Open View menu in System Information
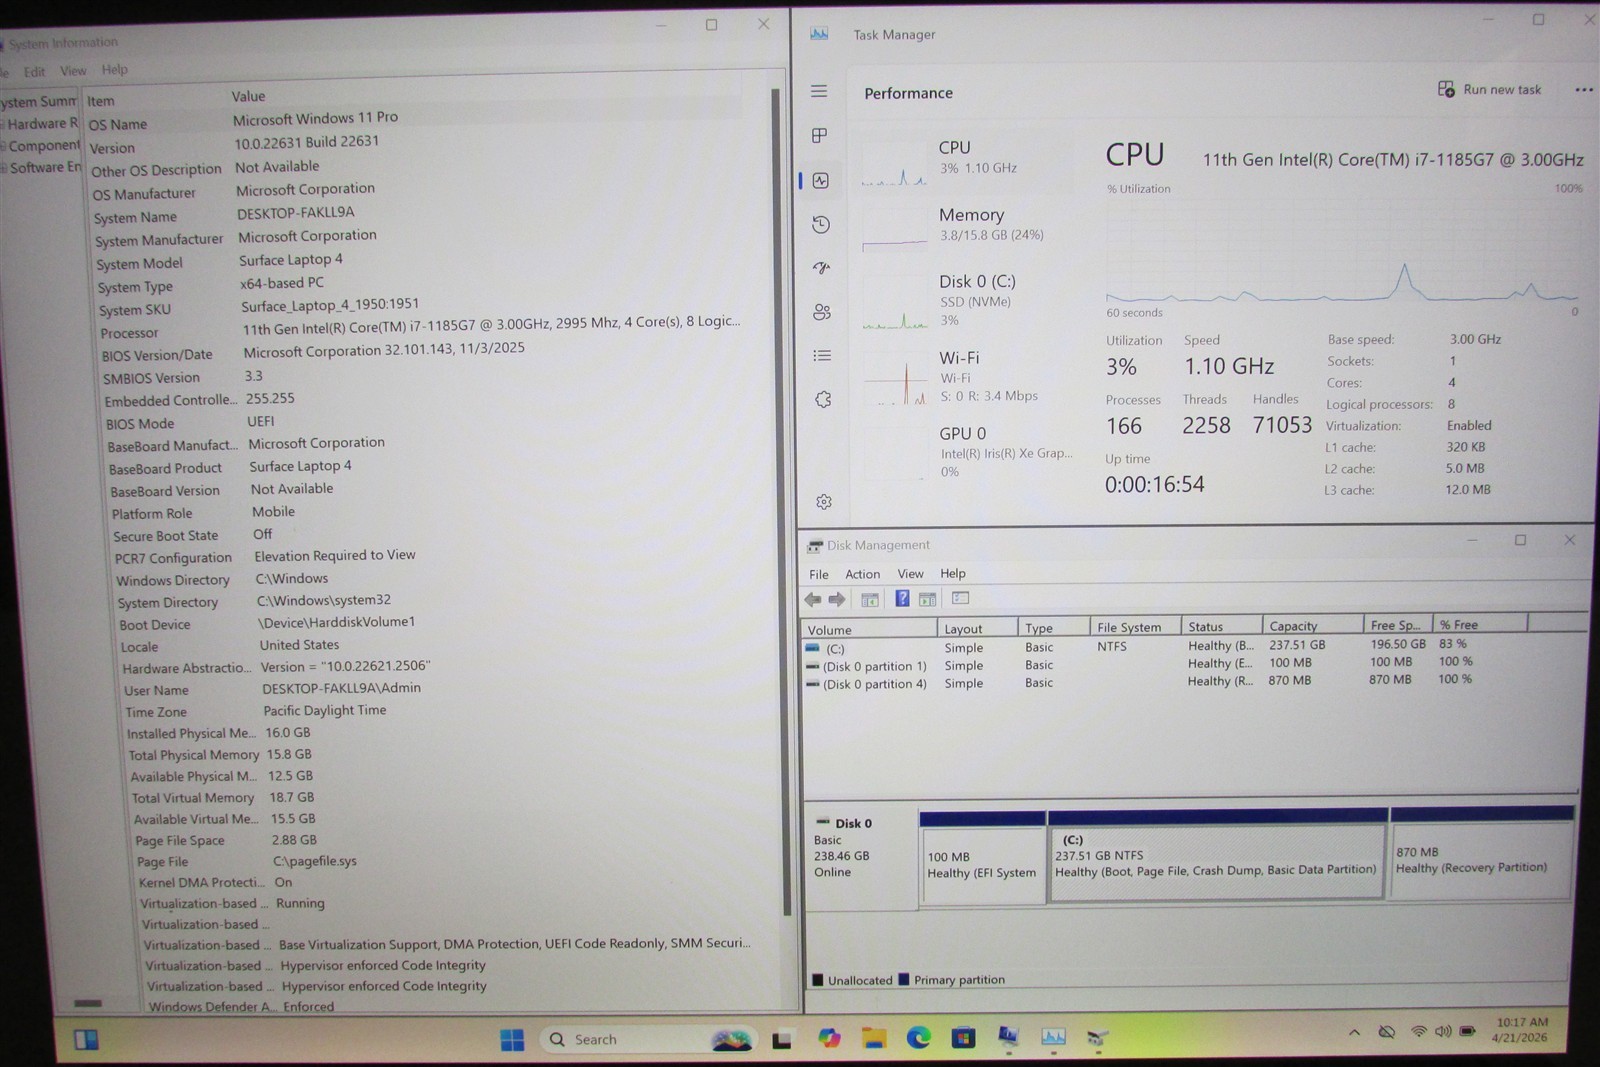This screenshot has width=1600, height=1067. pyautogui.click(x=73, y=70)
